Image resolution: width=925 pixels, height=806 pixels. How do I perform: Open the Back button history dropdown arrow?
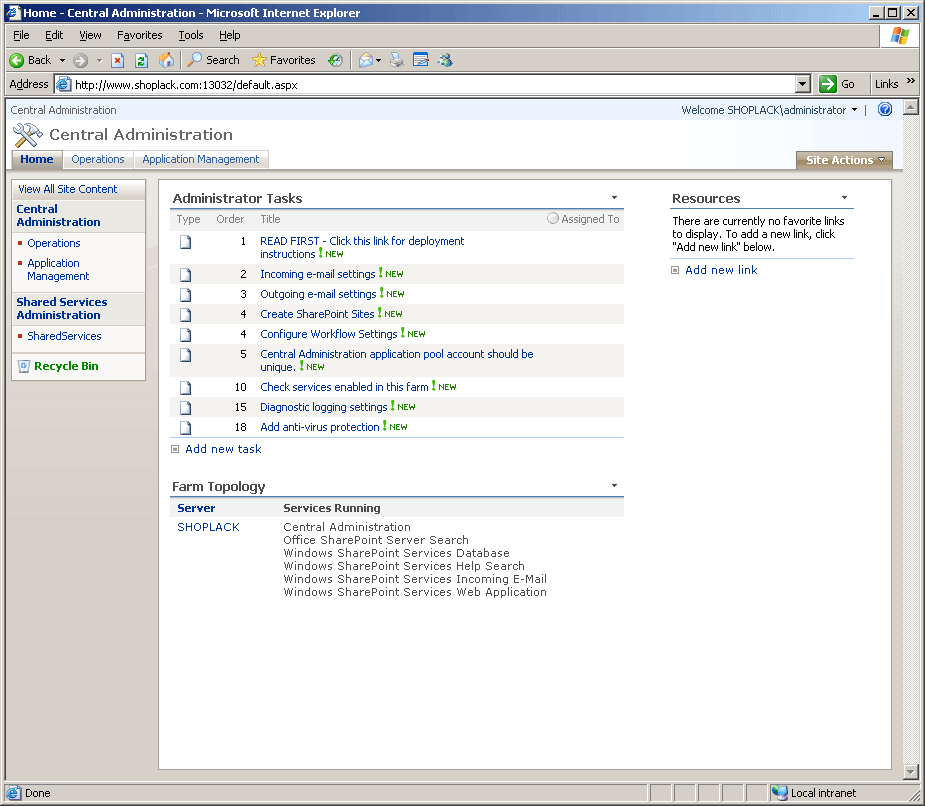(62, 60)
